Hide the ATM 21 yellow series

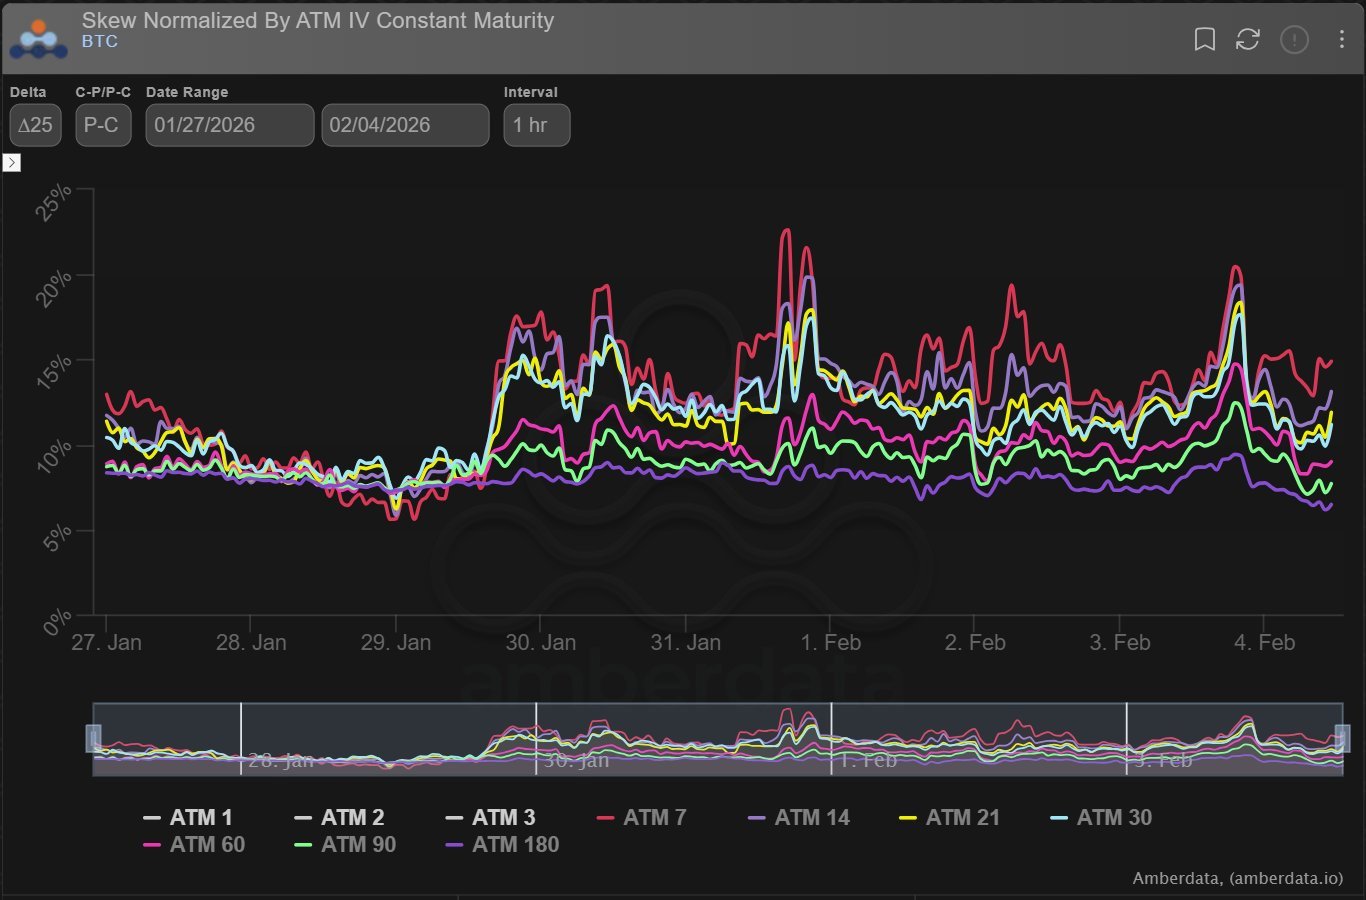(962, 818)
